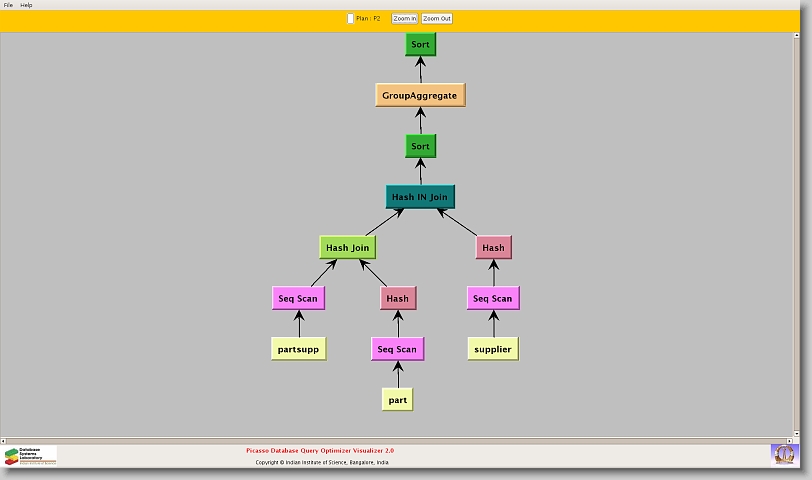Click the Plan P2 color swatch
This screenshot has width=812, height=480.
(350, 18)
